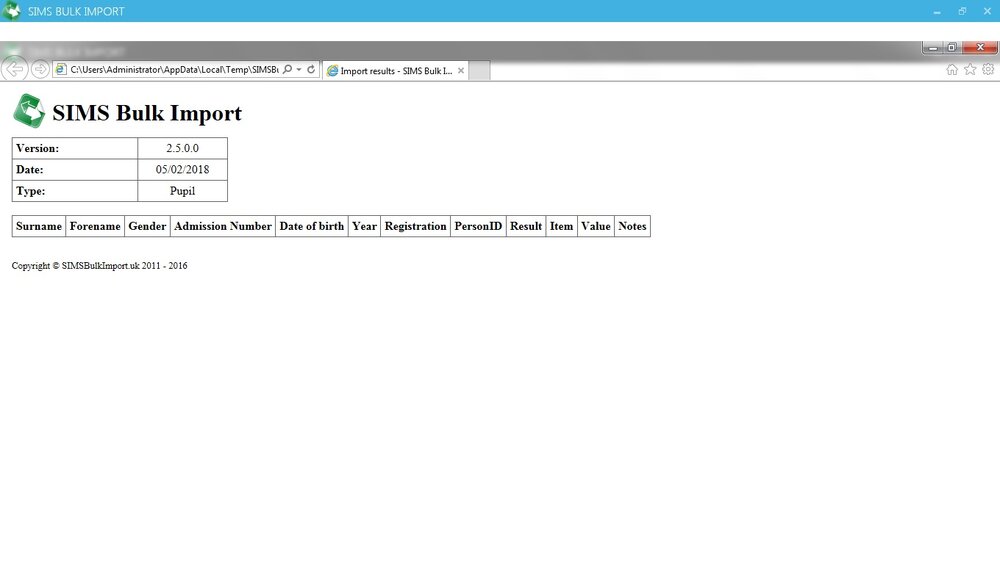Viewport: 1000px width, 564px height.
Task: Maximize the inner browser window
Action: [x=951, y=47]
